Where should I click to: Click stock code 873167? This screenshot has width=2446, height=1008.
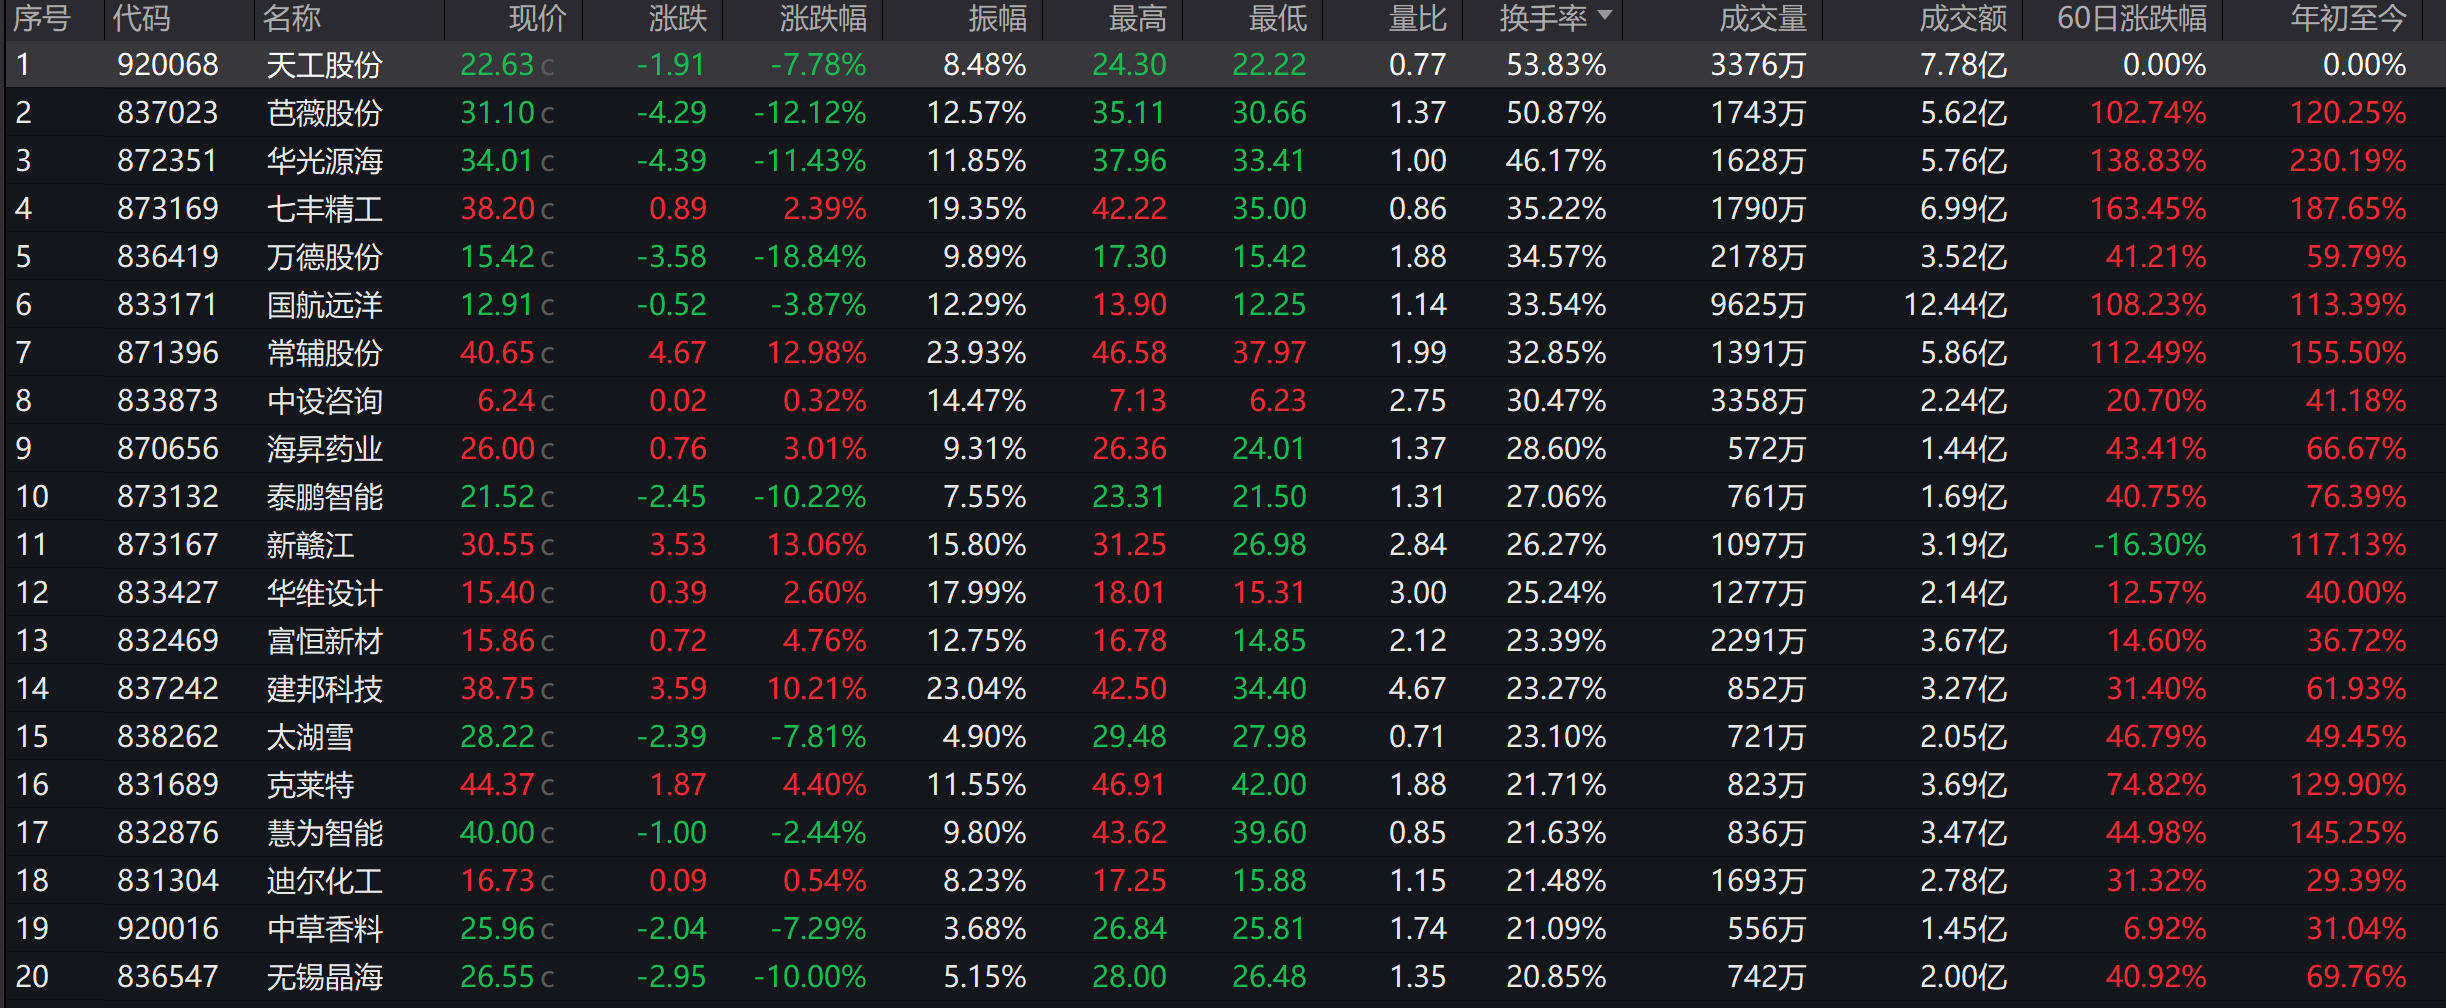(167, 545)
